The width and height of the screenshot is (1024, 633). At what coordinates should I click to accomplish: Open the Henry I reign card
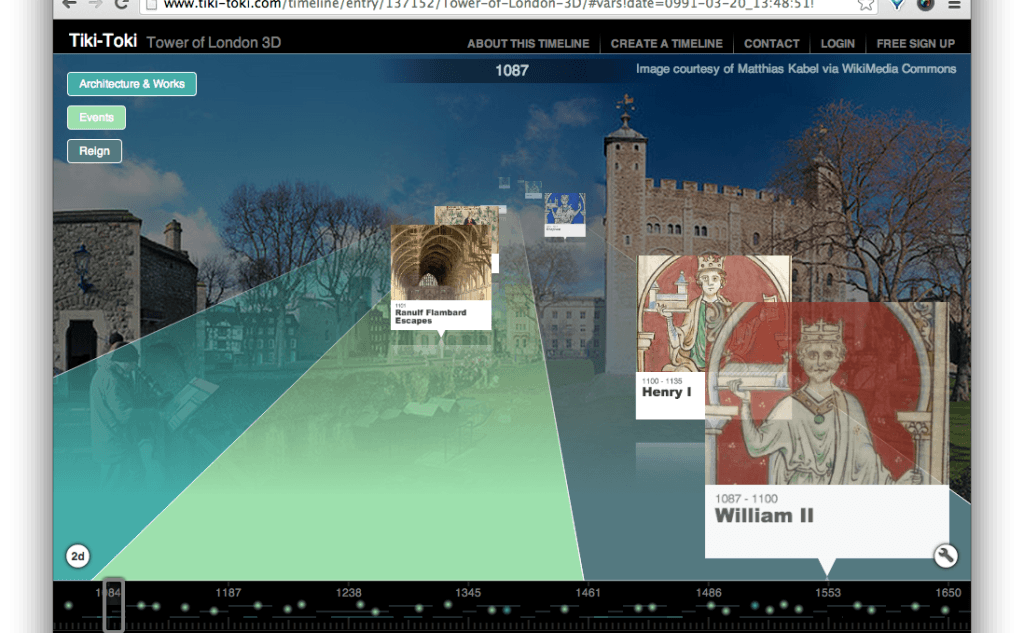tap(670, 392)
